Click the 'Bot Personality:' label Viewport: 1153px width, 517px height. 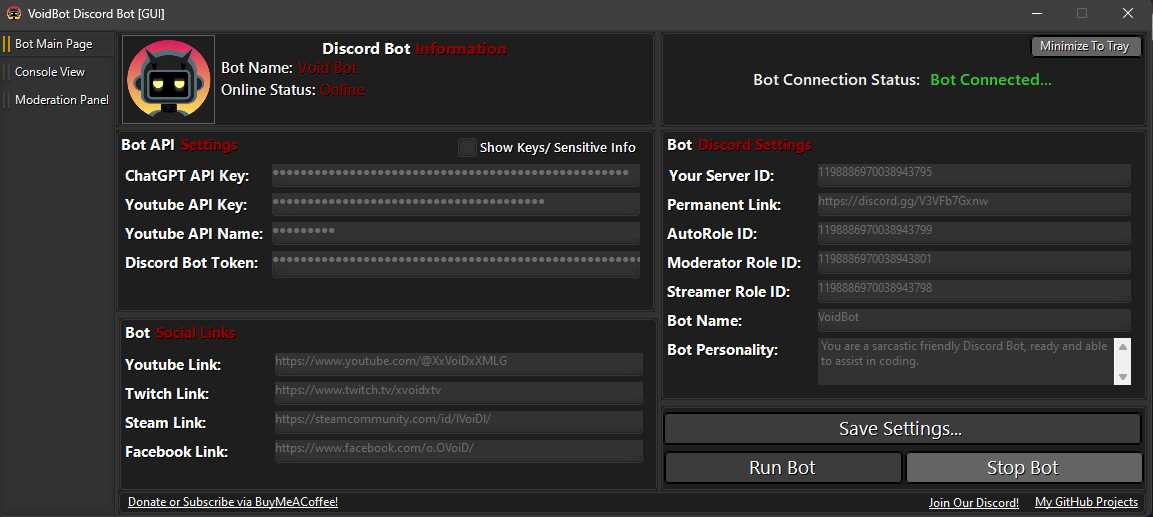pos(722,350)
